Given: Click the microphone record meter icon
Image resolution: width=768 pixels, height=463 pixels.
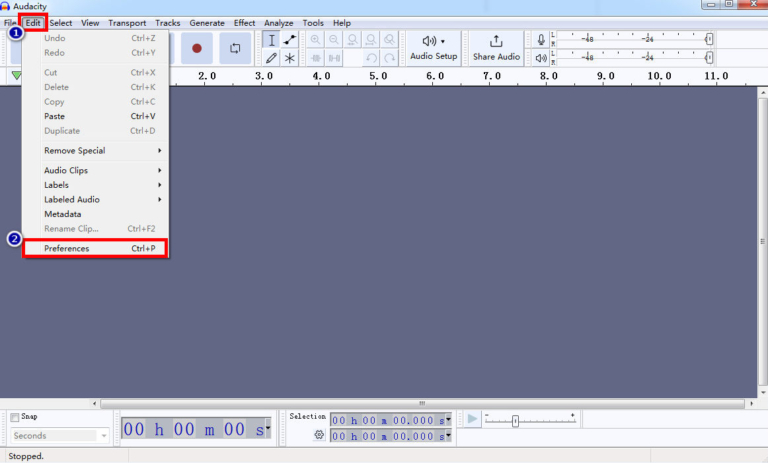Looking at the screenshot, I should [542, 40].
